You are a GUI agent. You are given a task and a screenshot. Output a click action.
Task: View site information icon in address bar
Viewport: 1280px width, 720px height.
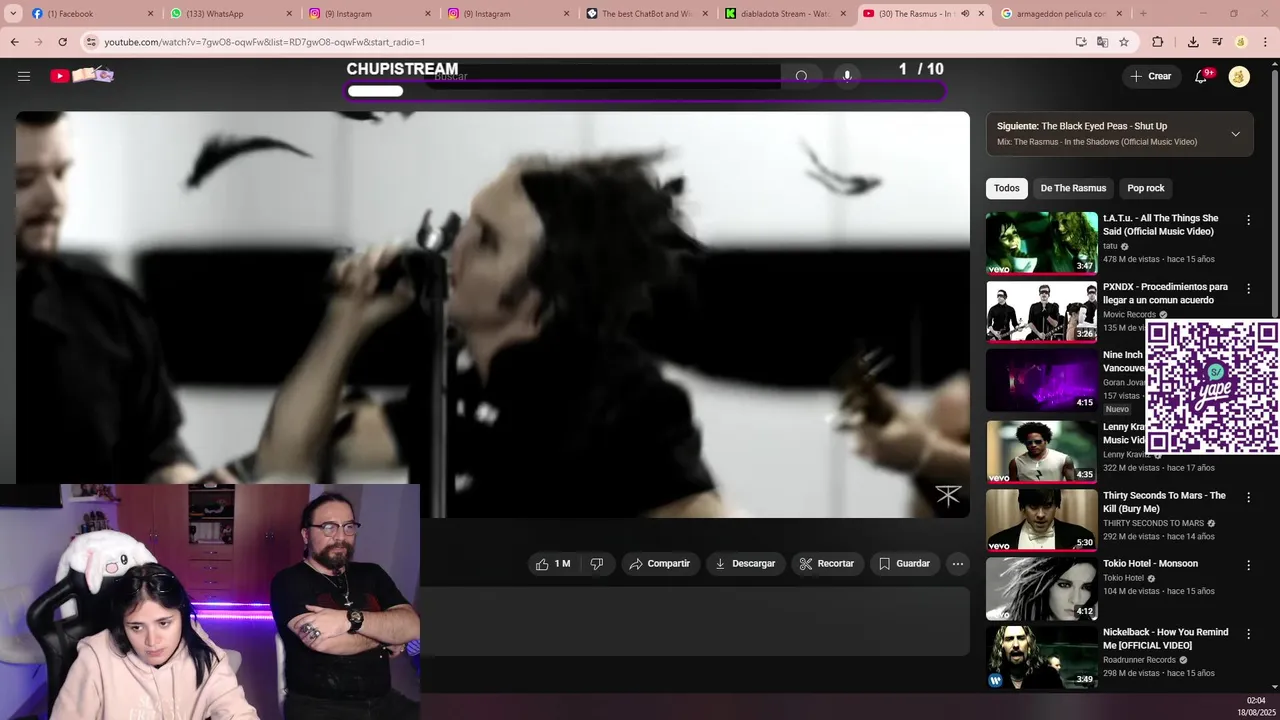click(91, 42)
